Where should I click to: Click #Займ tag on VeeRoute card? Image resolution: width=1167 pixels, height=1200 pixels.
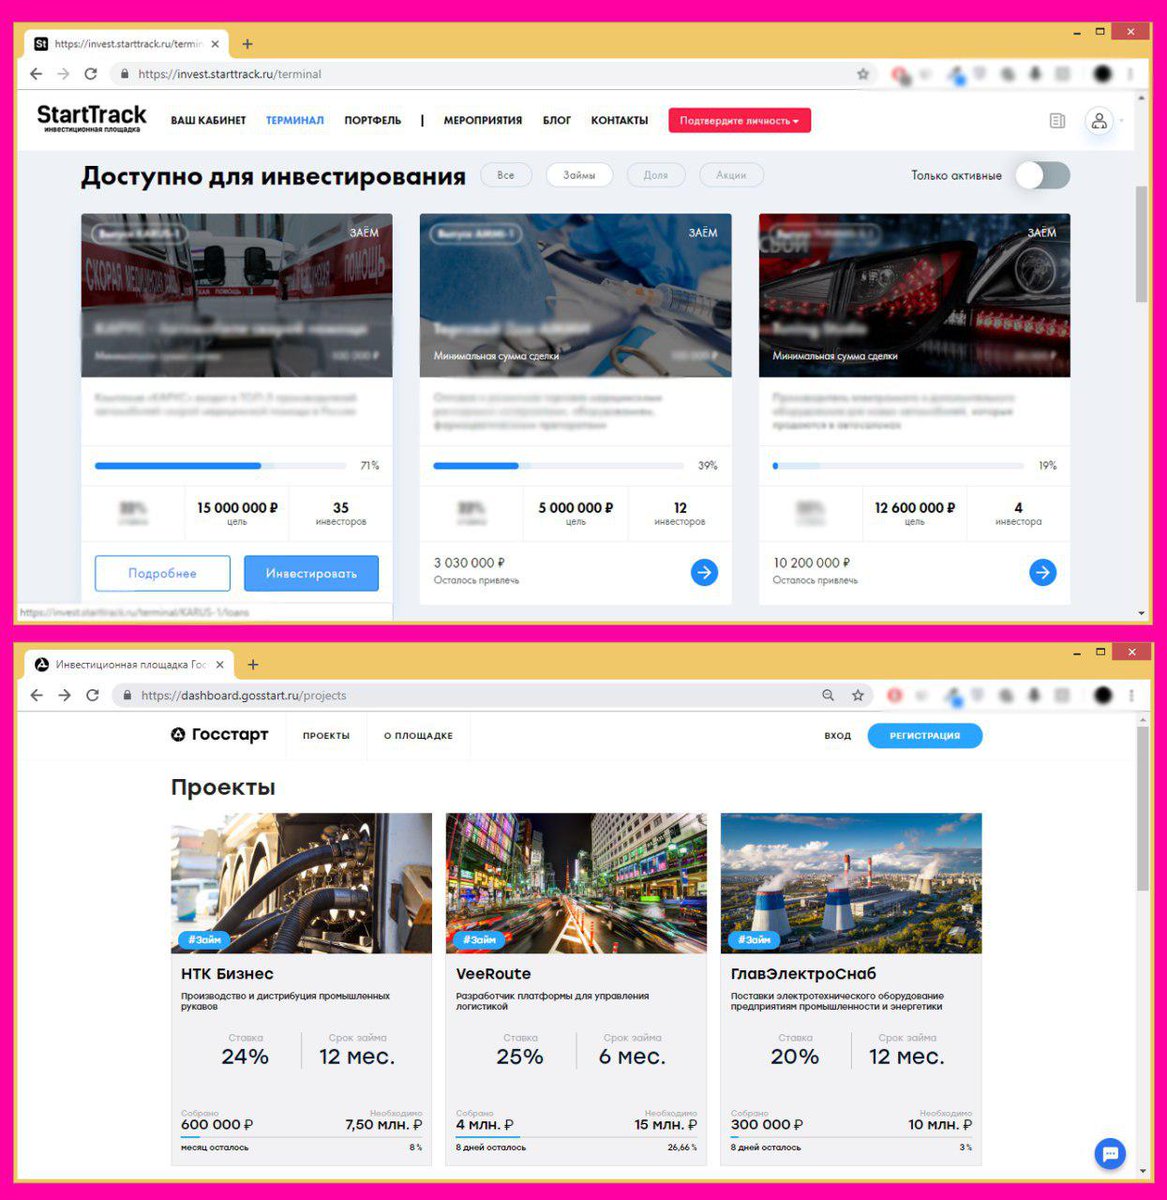(479, 940)
